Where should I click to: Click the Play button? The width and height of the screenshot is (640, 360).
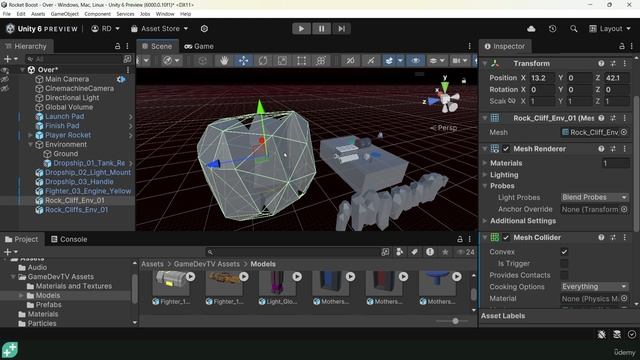click(x=301, y=29)
